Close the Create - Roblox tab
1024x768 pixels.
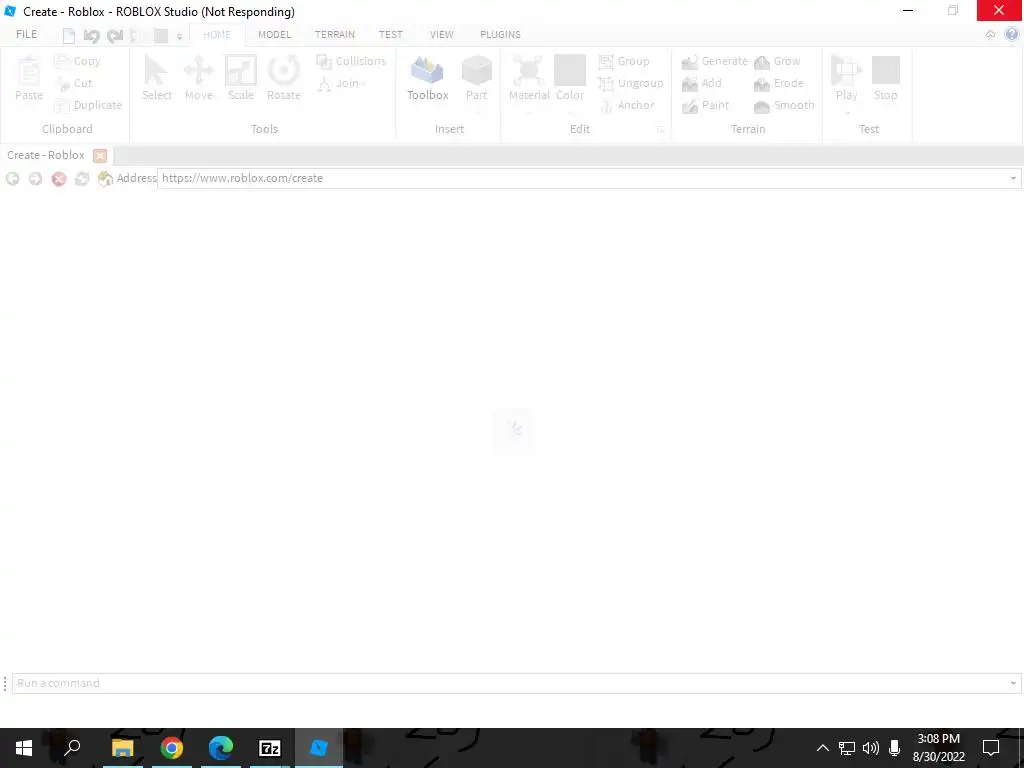[100, 155]
